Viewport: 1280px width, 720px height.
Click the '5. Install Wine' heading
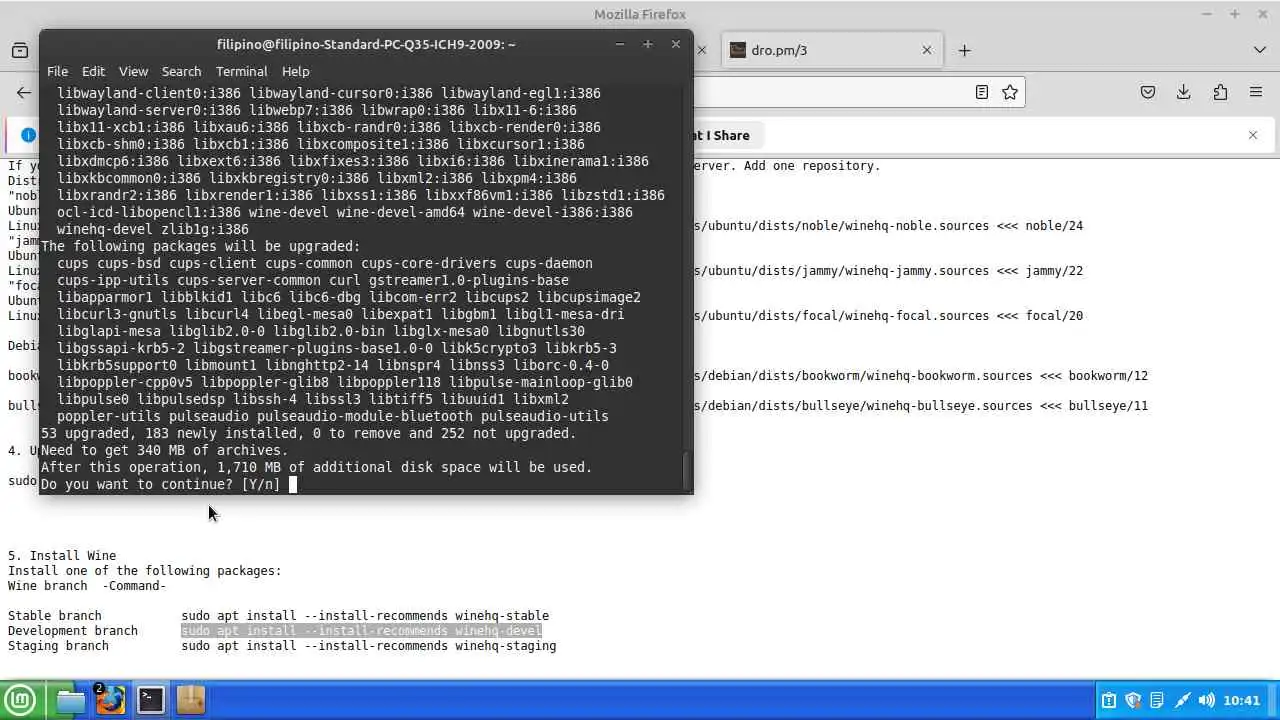[62, 556]
